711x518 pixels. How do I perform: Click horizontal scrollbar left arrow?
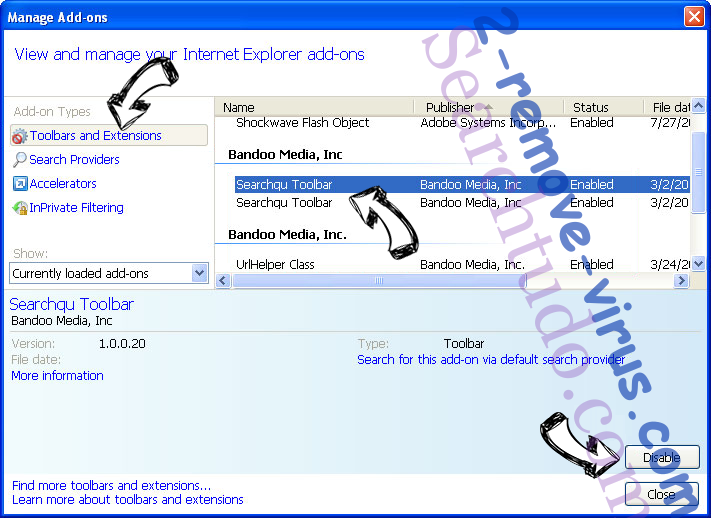tap(223, 280)
